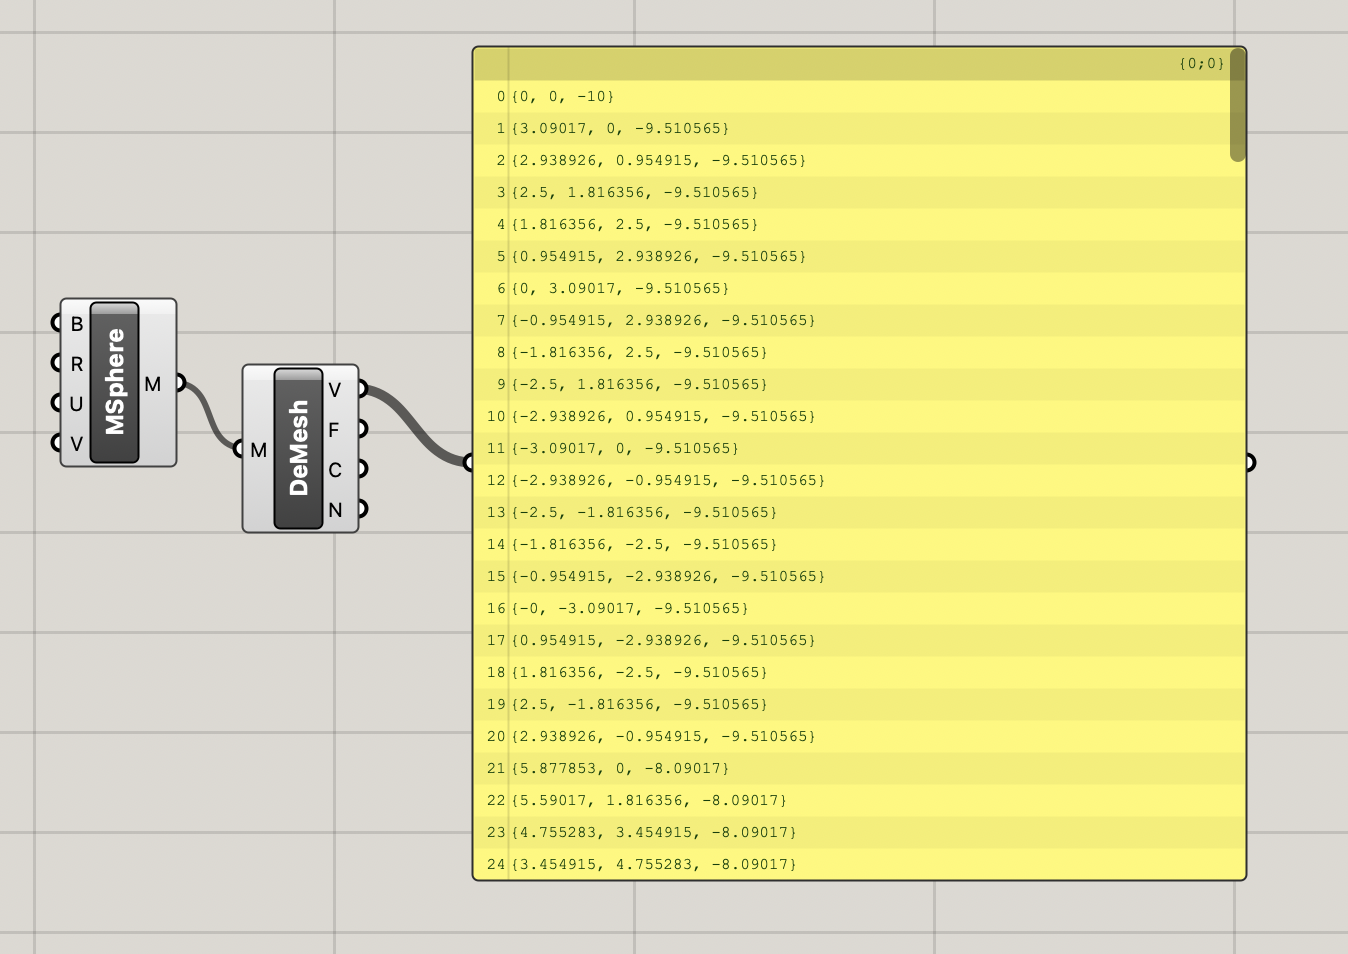Click the V output of DeMesh

(335, 389)
